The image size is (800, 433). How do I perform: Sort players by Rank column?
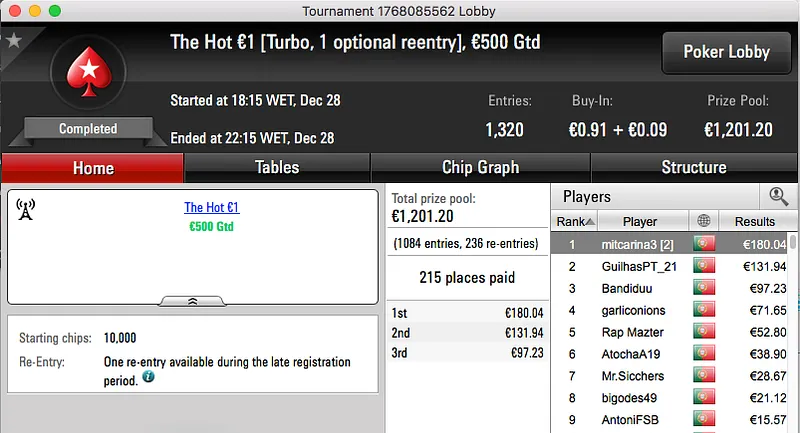pos(575,221)
